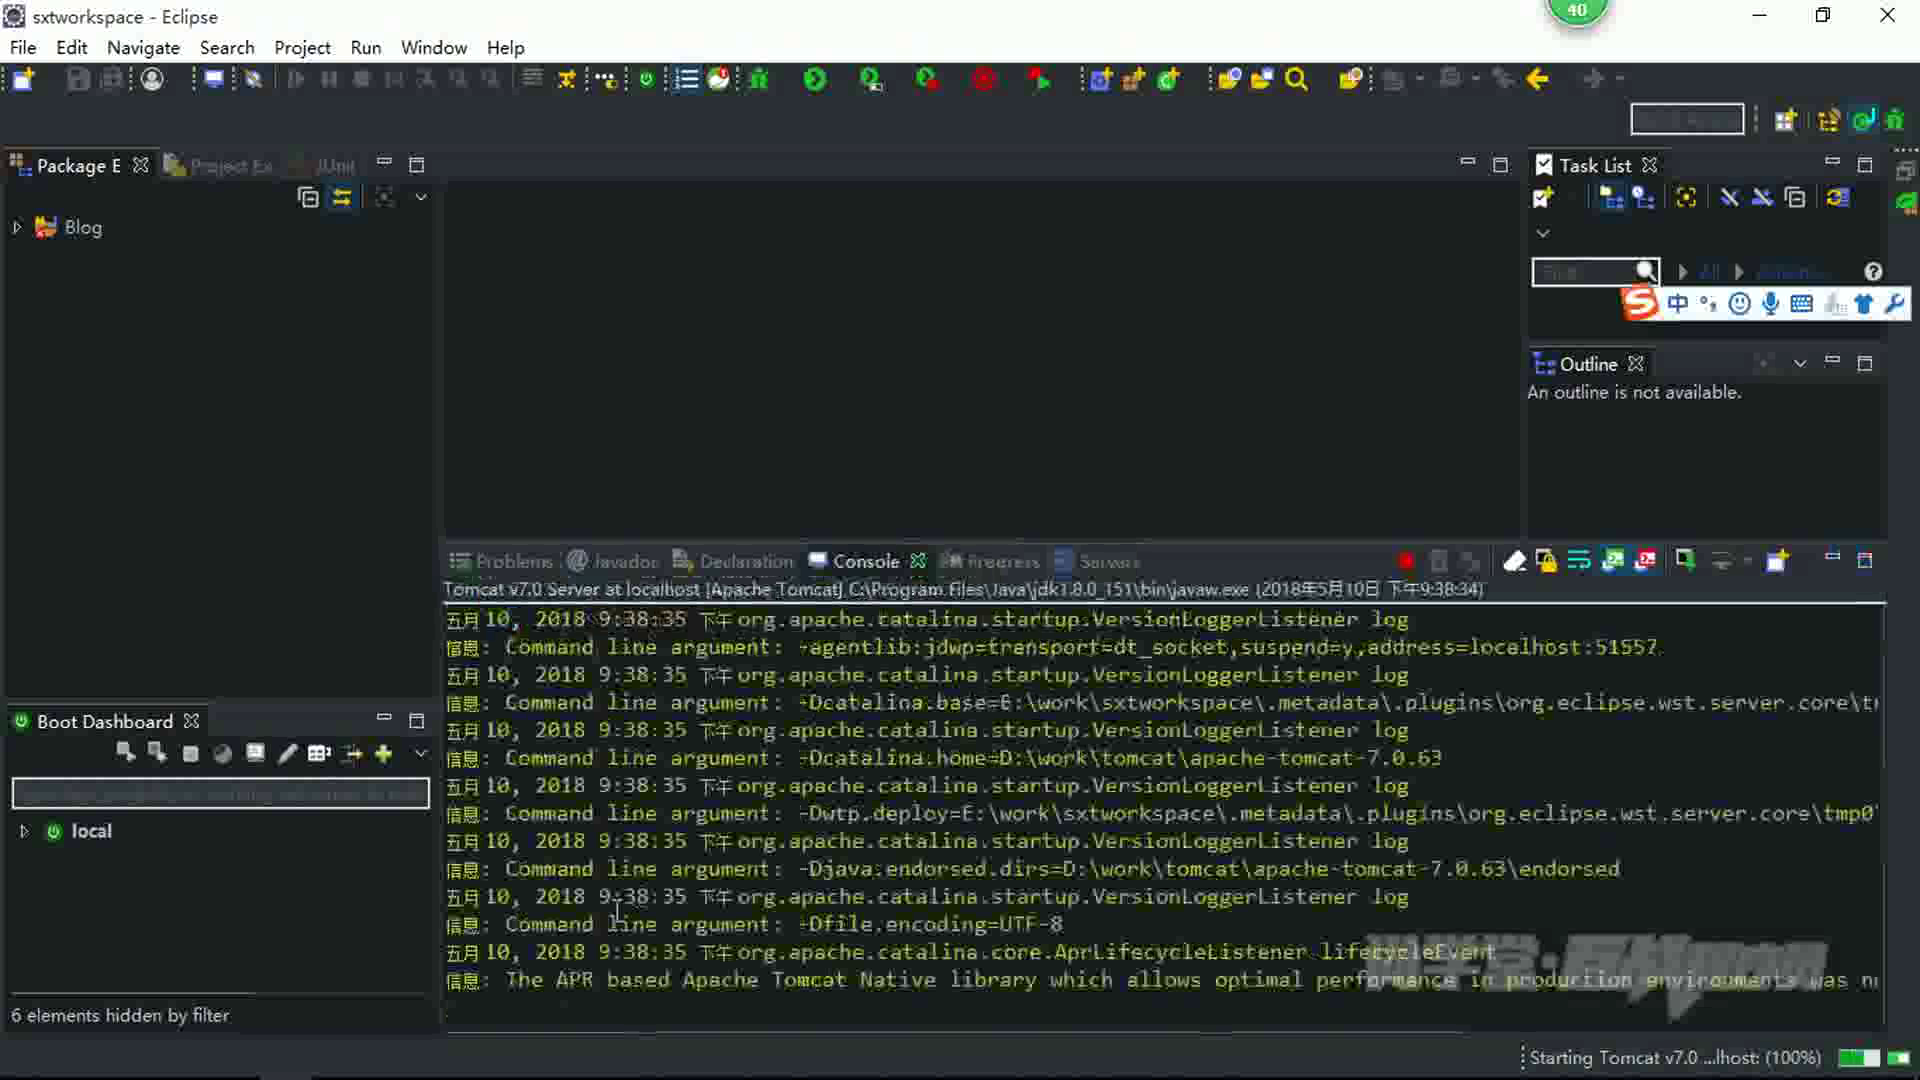The height and width of the screenshot is (1080, 1920).
Task: Click the green Boot power icon in toolbar
Action: click(x=647, y=79)
